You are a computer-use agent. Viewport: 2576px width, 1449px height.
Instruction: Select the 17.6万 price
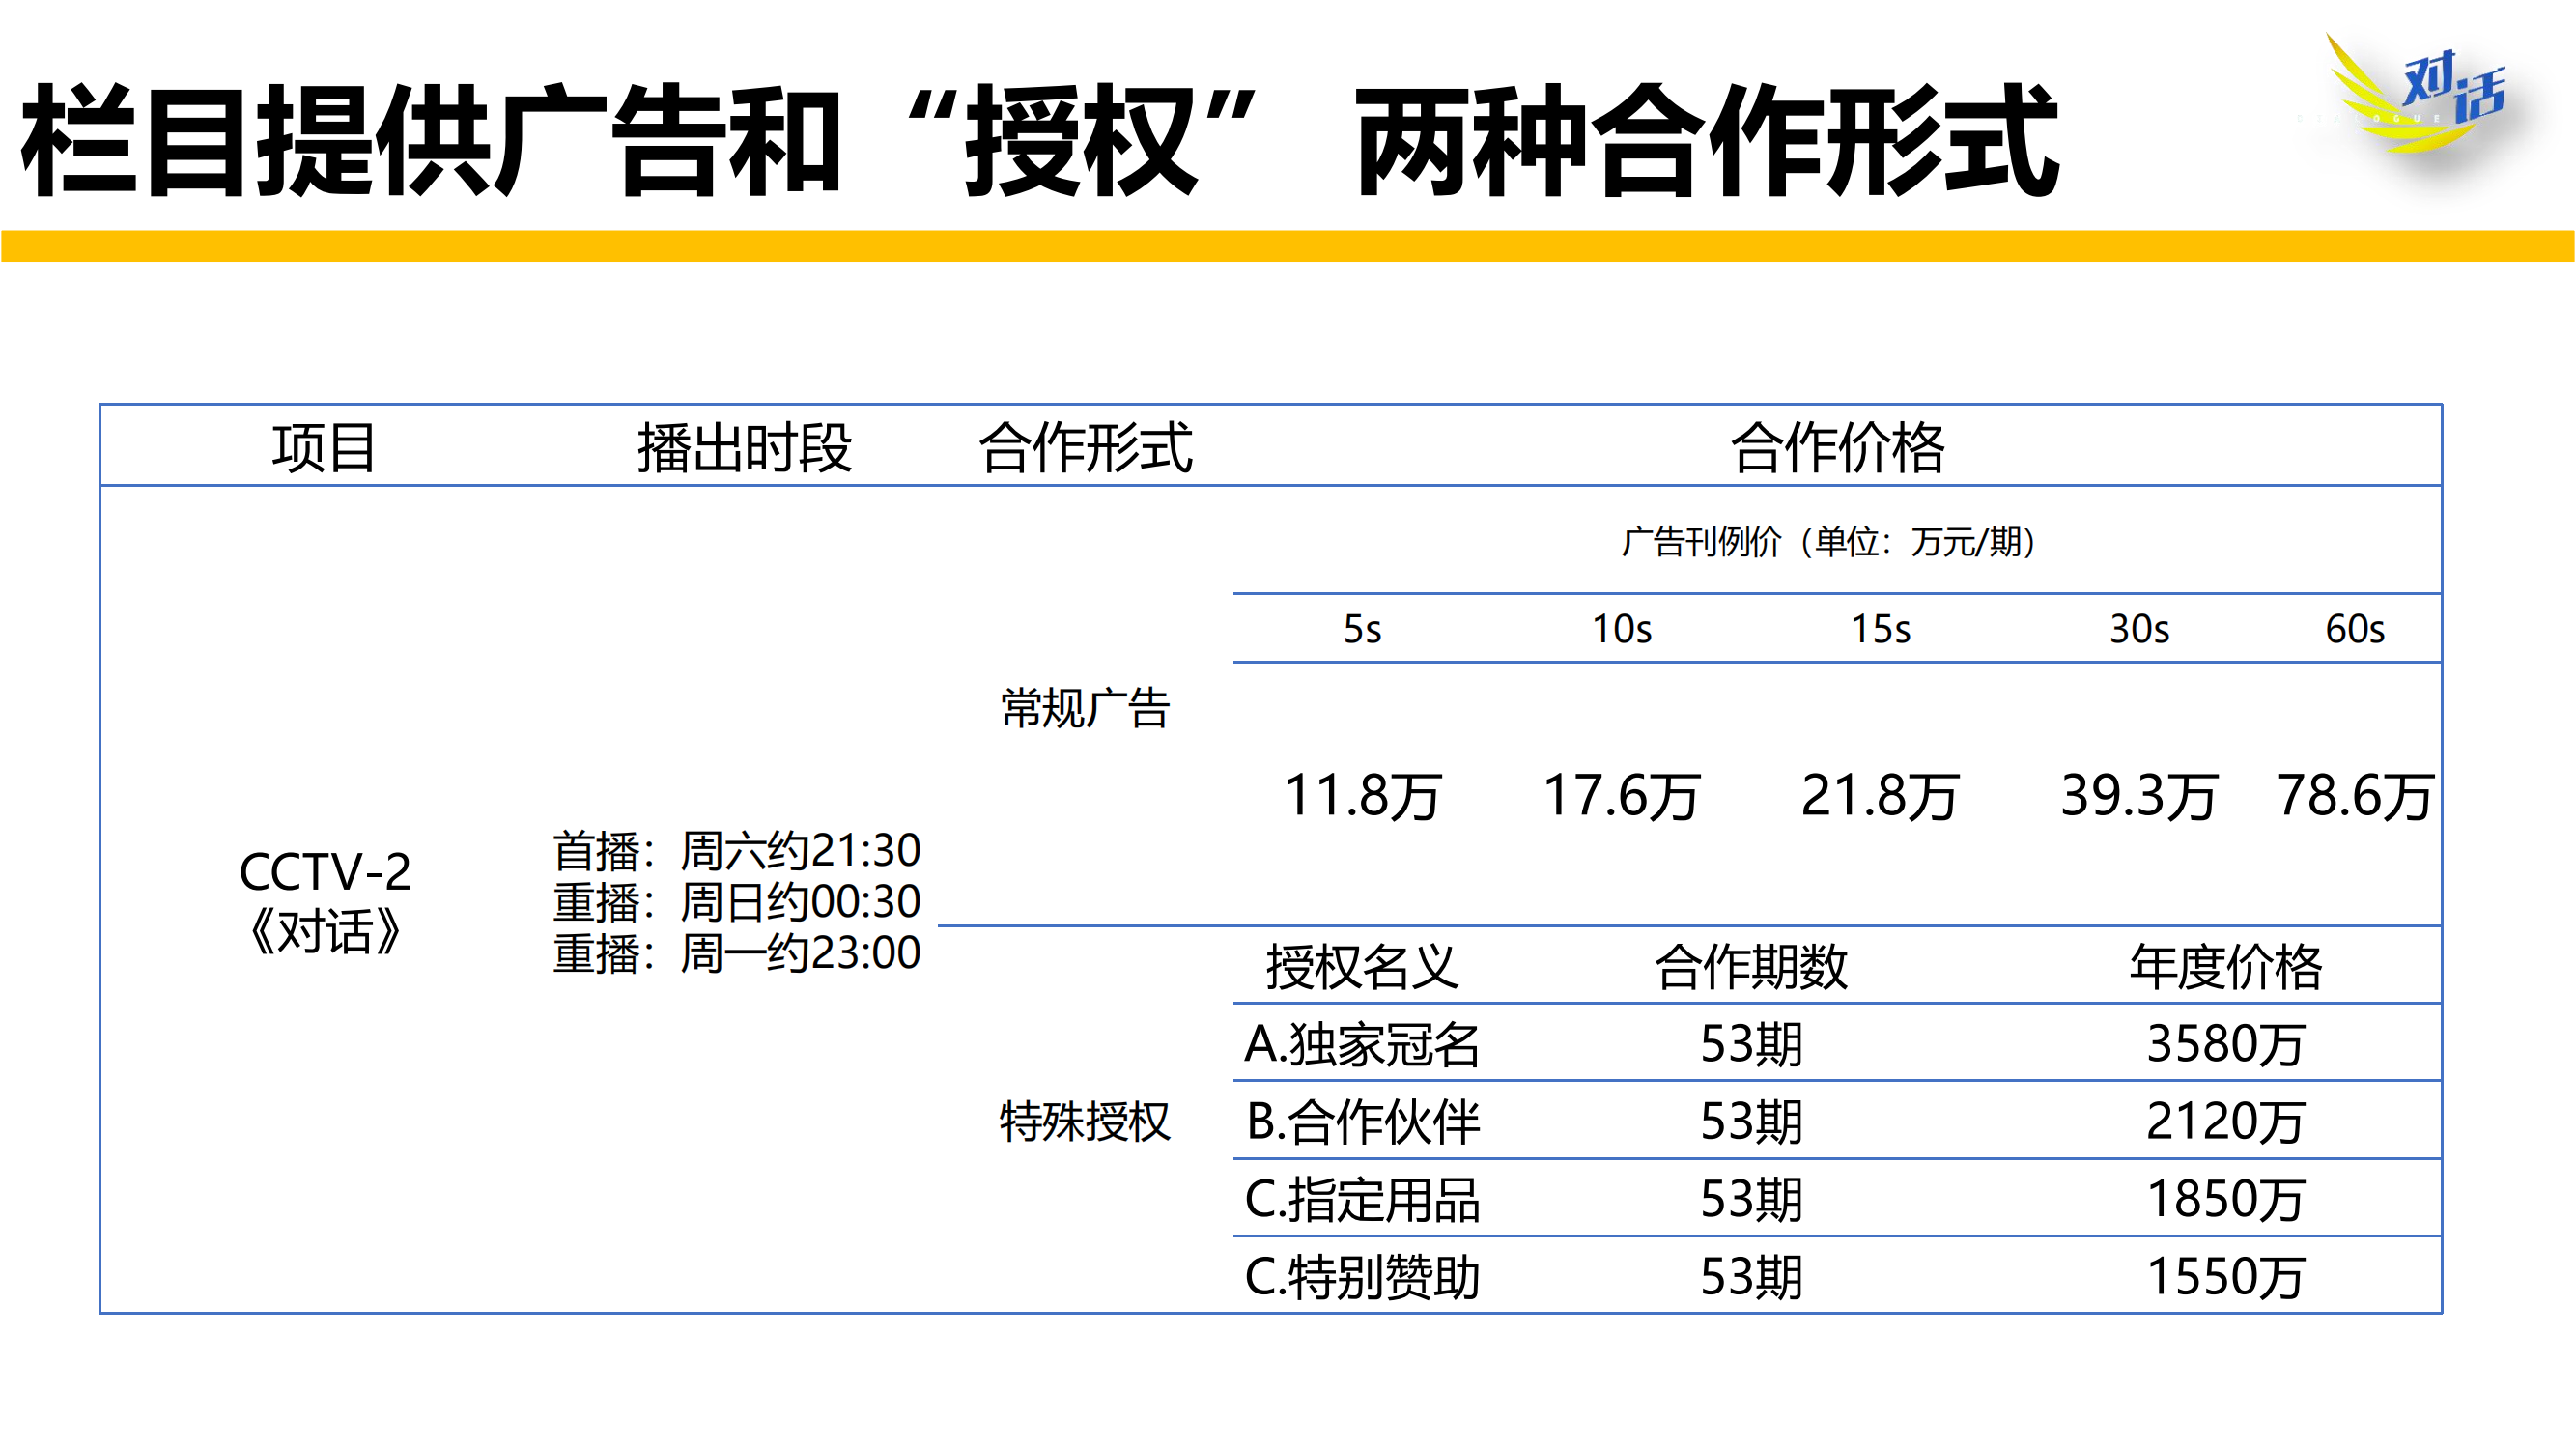[x=1622, y=796]
